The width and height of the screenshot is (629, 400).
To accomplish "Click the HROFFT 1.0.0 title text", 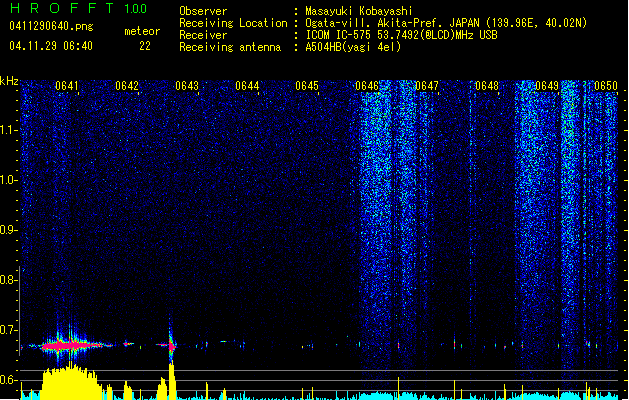I will [x=79, y=8].
